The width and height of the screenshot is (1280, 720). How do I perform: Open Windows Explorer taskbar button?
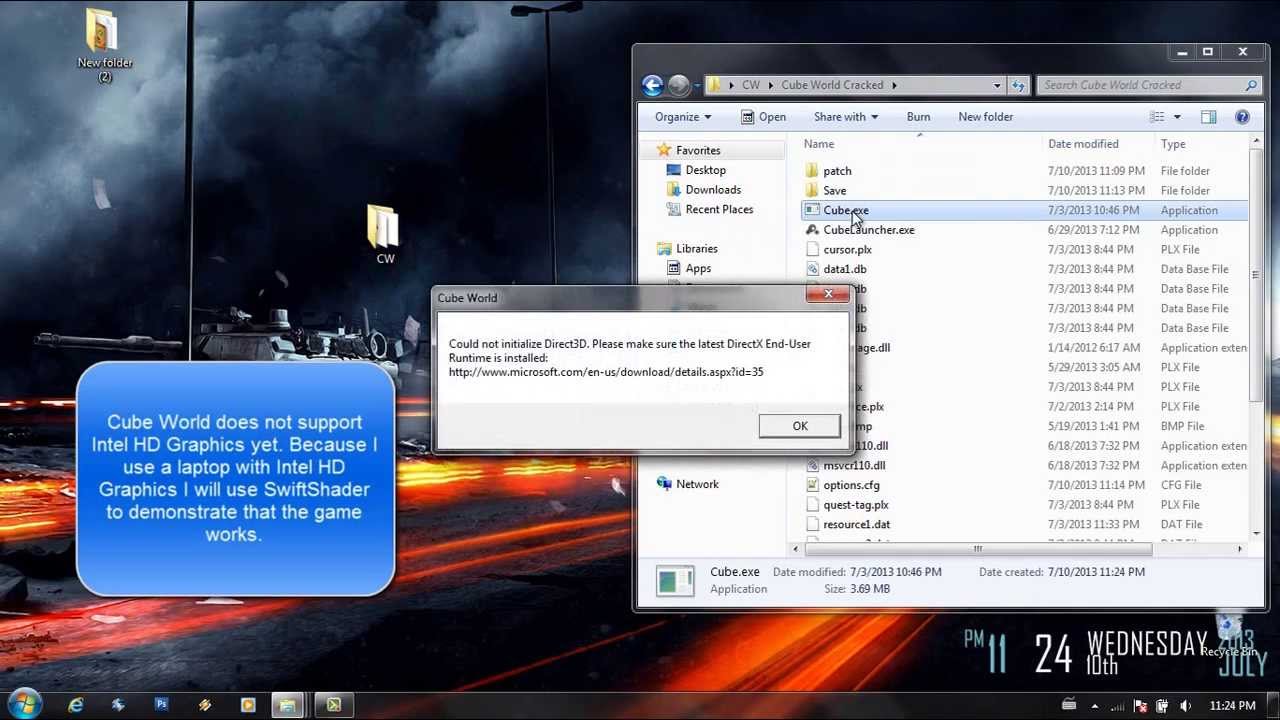click(x=287, y=705)
